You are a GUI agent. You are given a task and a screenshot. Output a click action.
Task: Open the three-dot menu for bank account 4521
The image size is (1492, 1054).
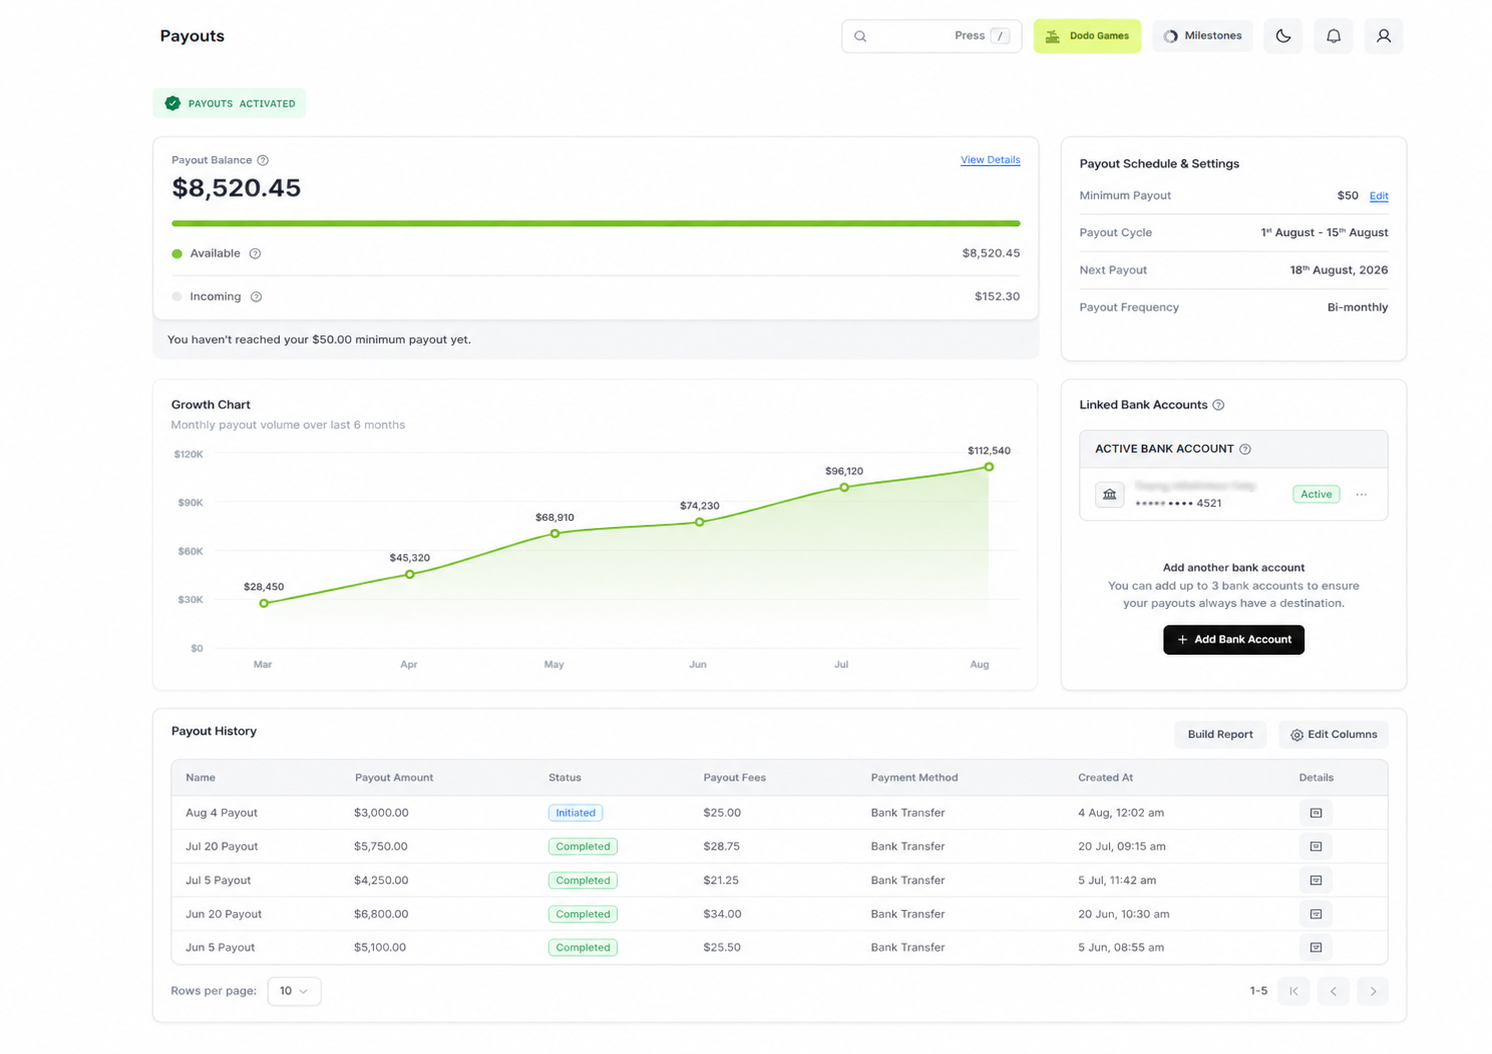[1361, 495]
